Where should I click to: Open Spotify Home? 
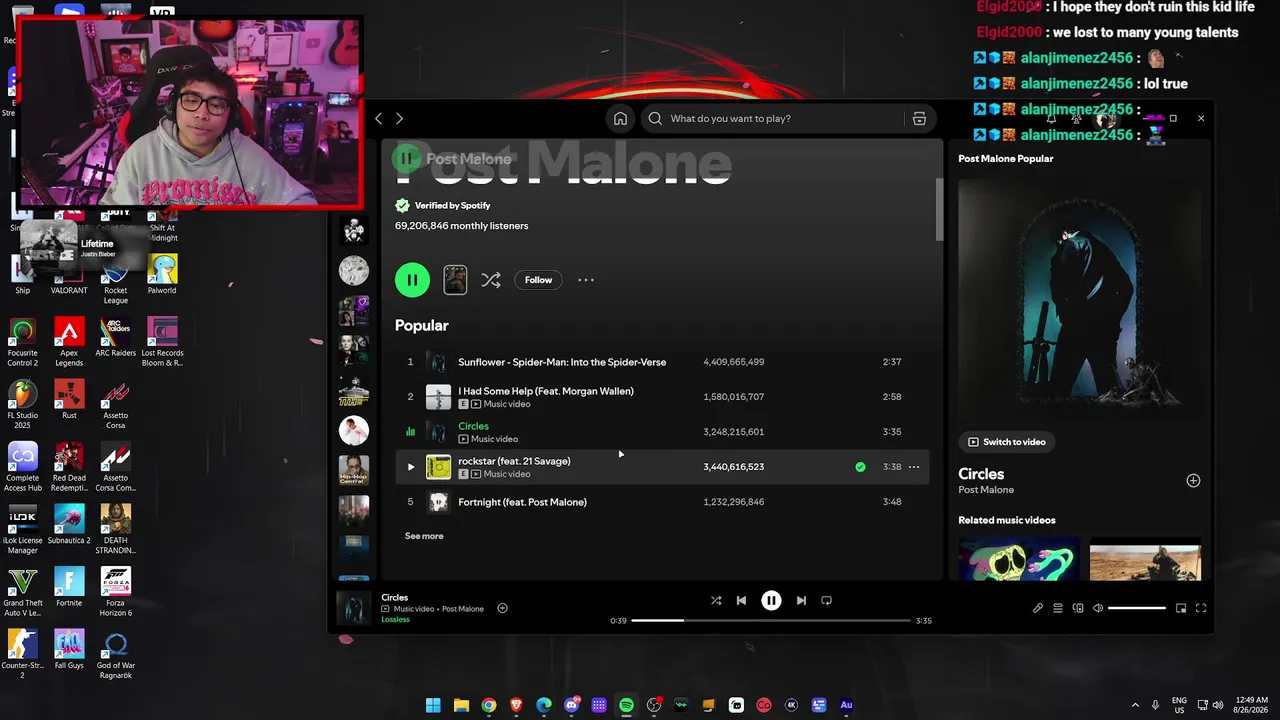coord(620,118)
